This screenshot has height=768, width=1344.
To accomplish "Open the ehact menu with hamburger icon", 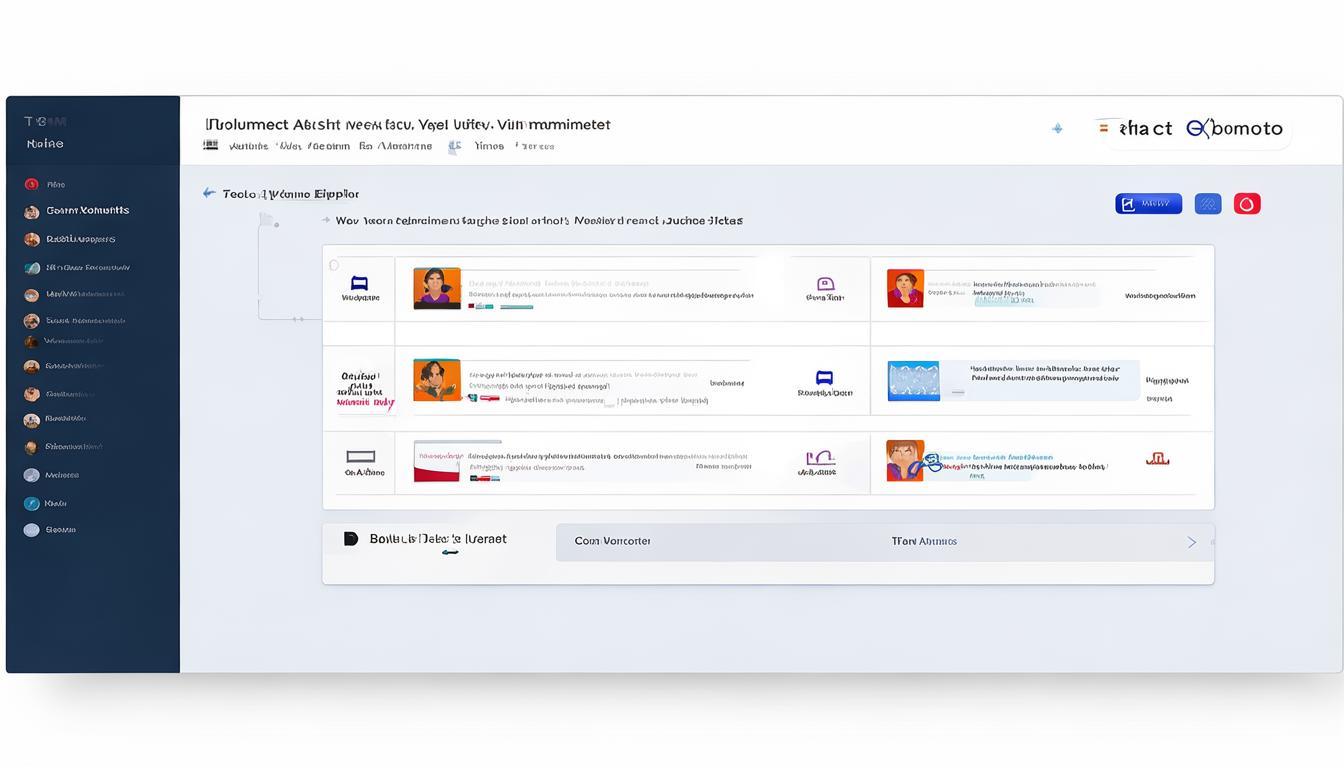I will (1104, 128).
